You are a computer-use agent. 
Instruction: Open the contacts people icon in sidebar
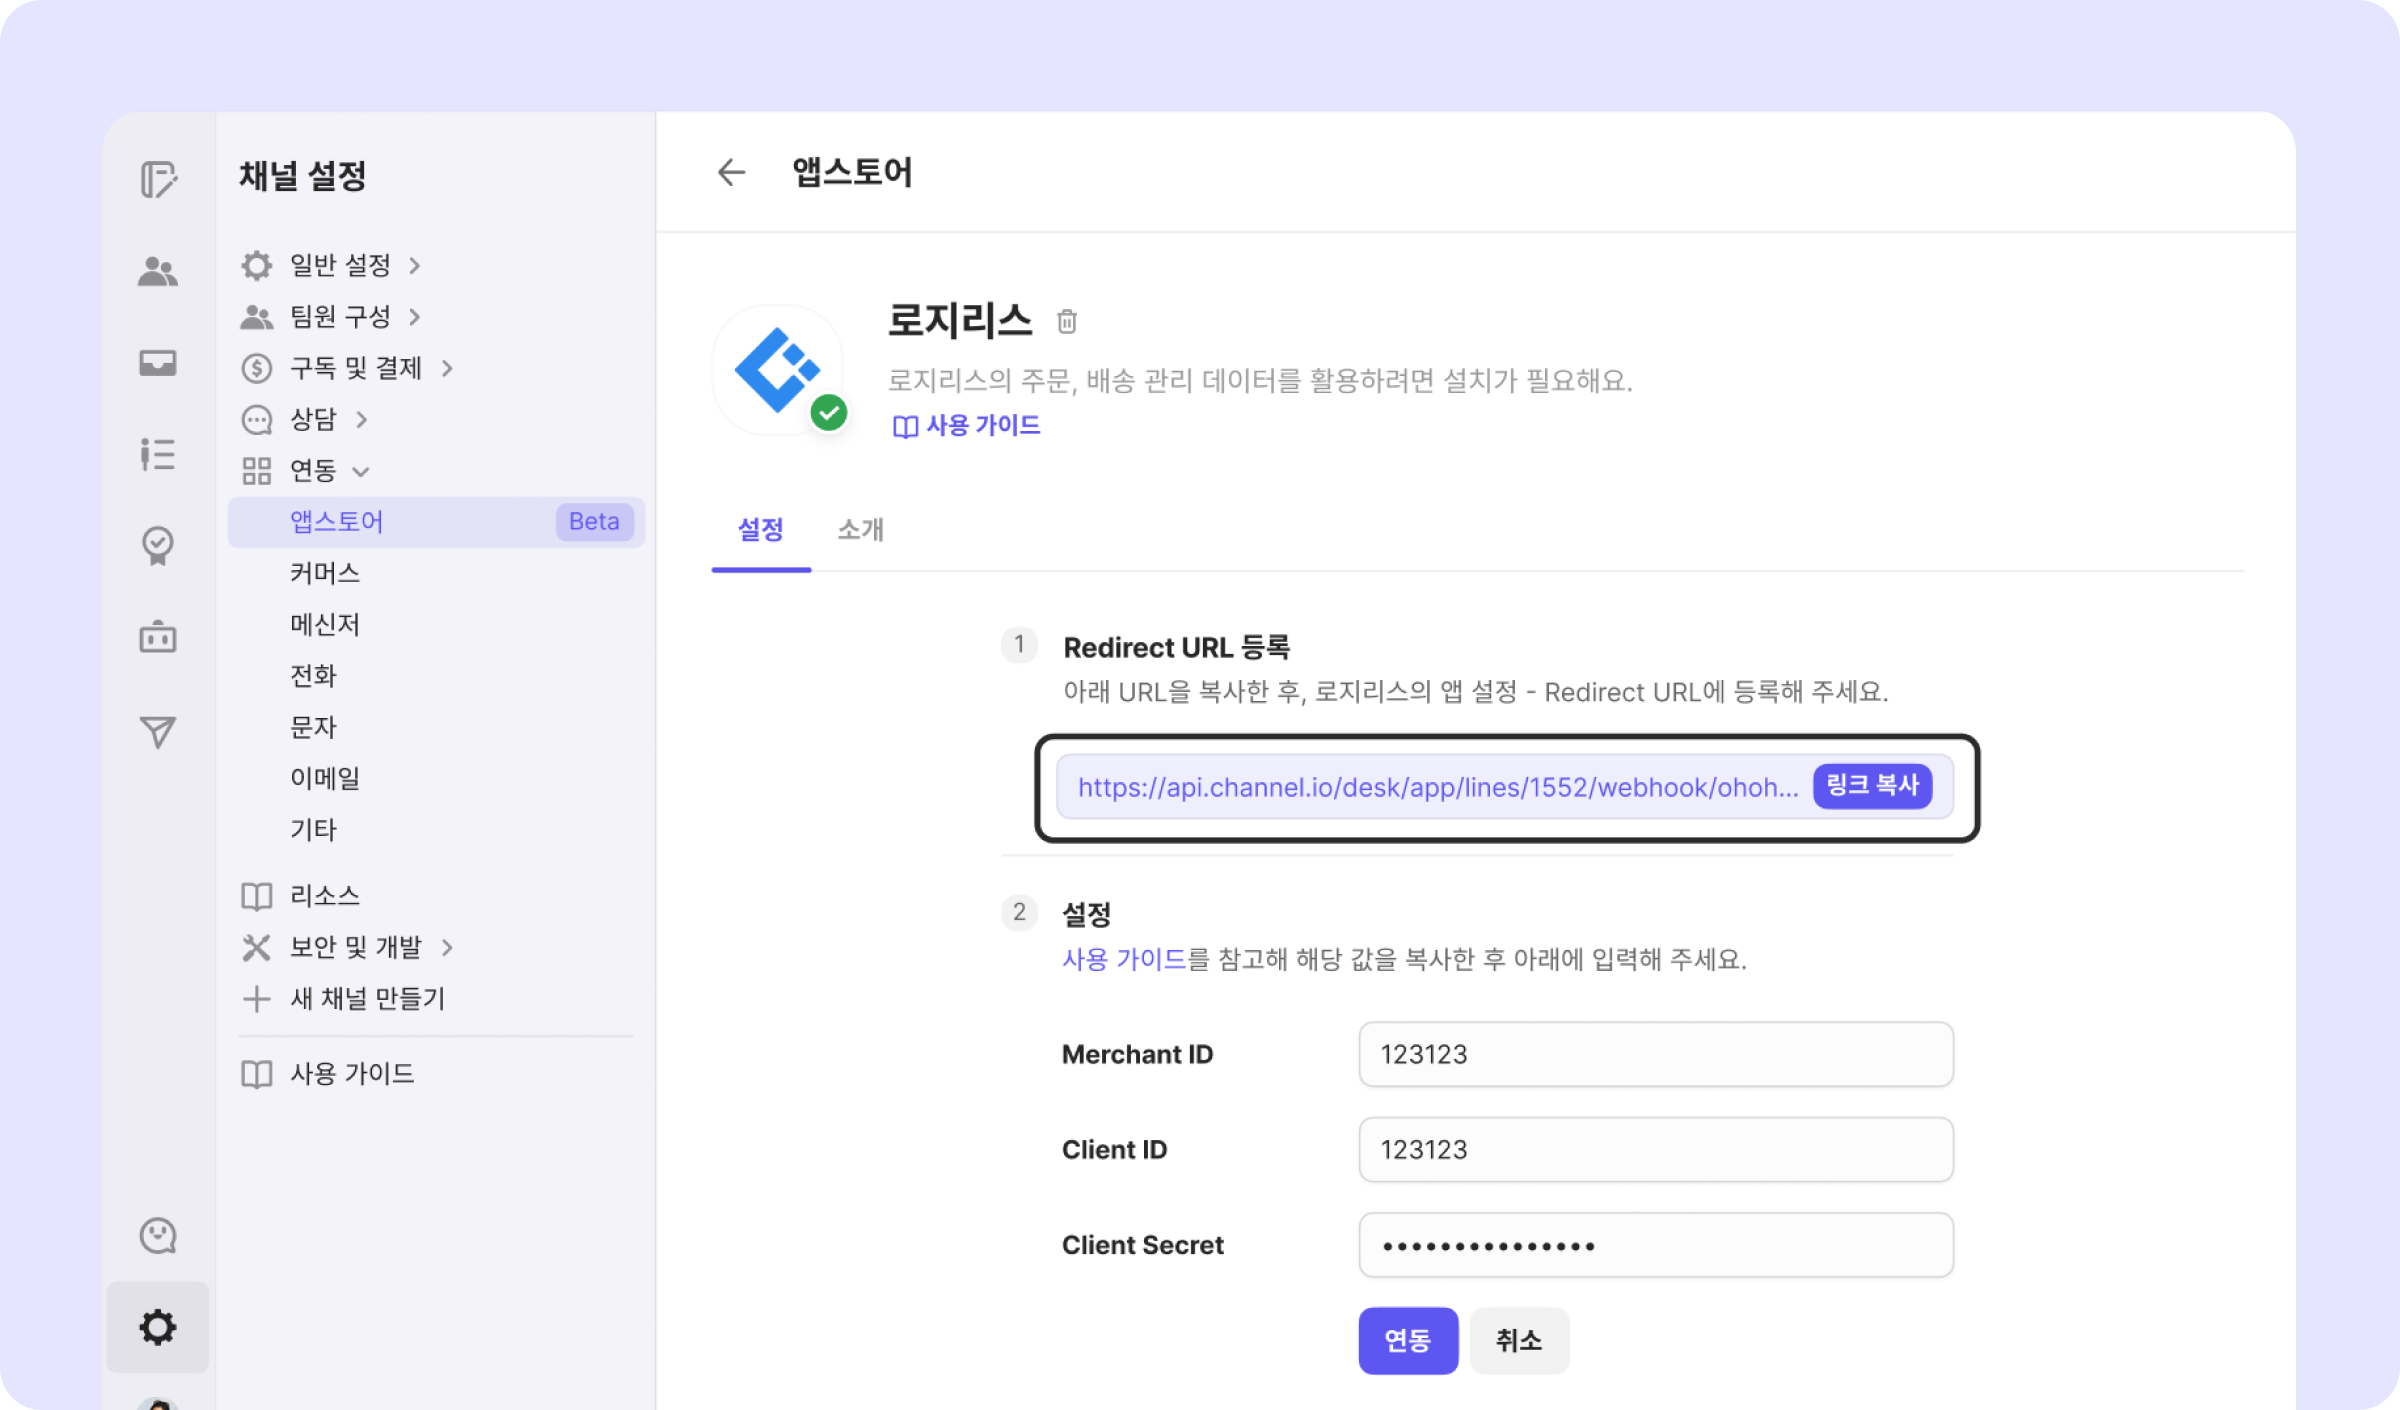158,271
